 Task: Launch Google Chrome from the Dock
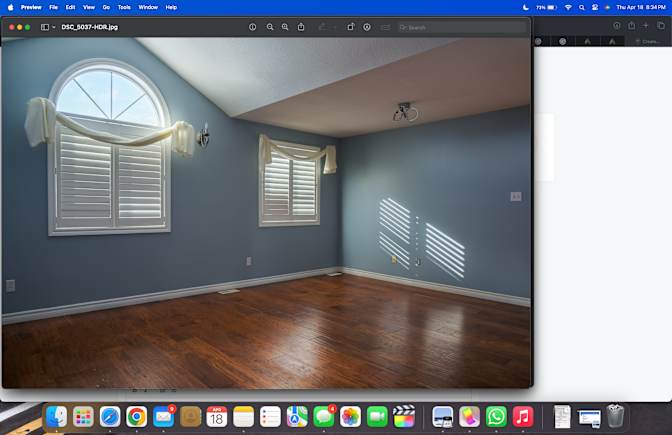pos(137,417)
